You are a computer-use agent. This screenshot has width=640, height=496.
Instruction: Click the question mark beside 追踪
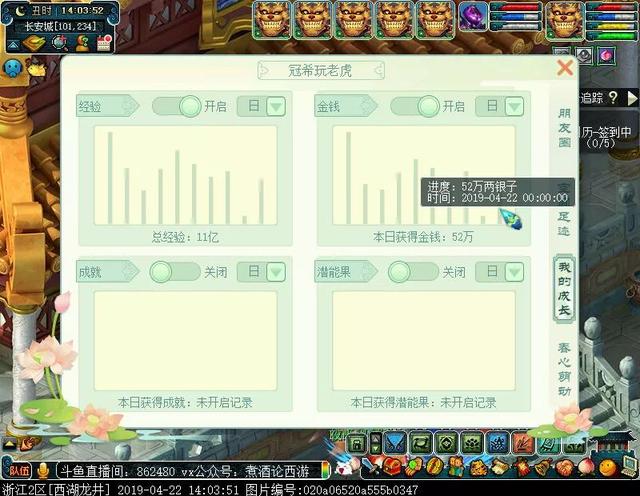613,98
